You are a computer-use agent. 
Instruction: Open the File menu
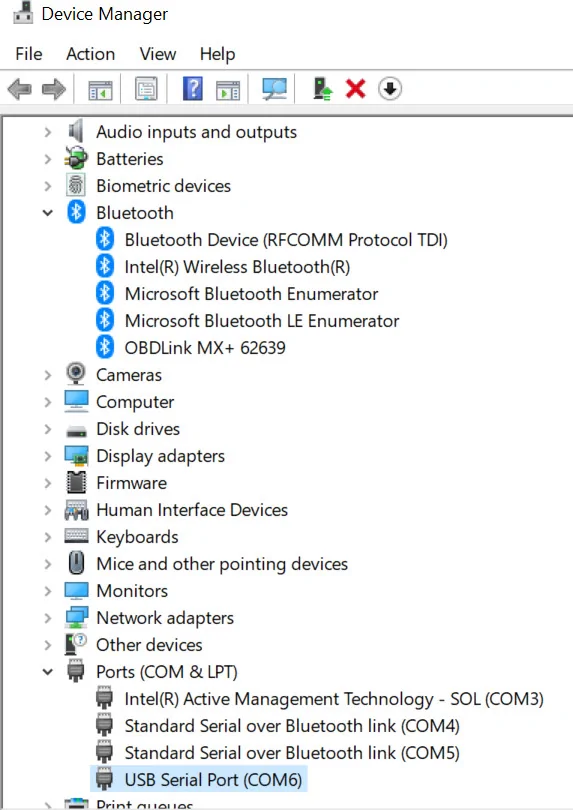(29, 54)
